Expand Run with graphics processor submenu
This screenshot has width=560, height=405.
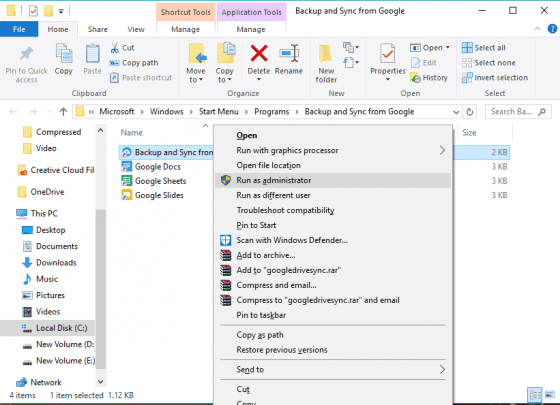442,150
